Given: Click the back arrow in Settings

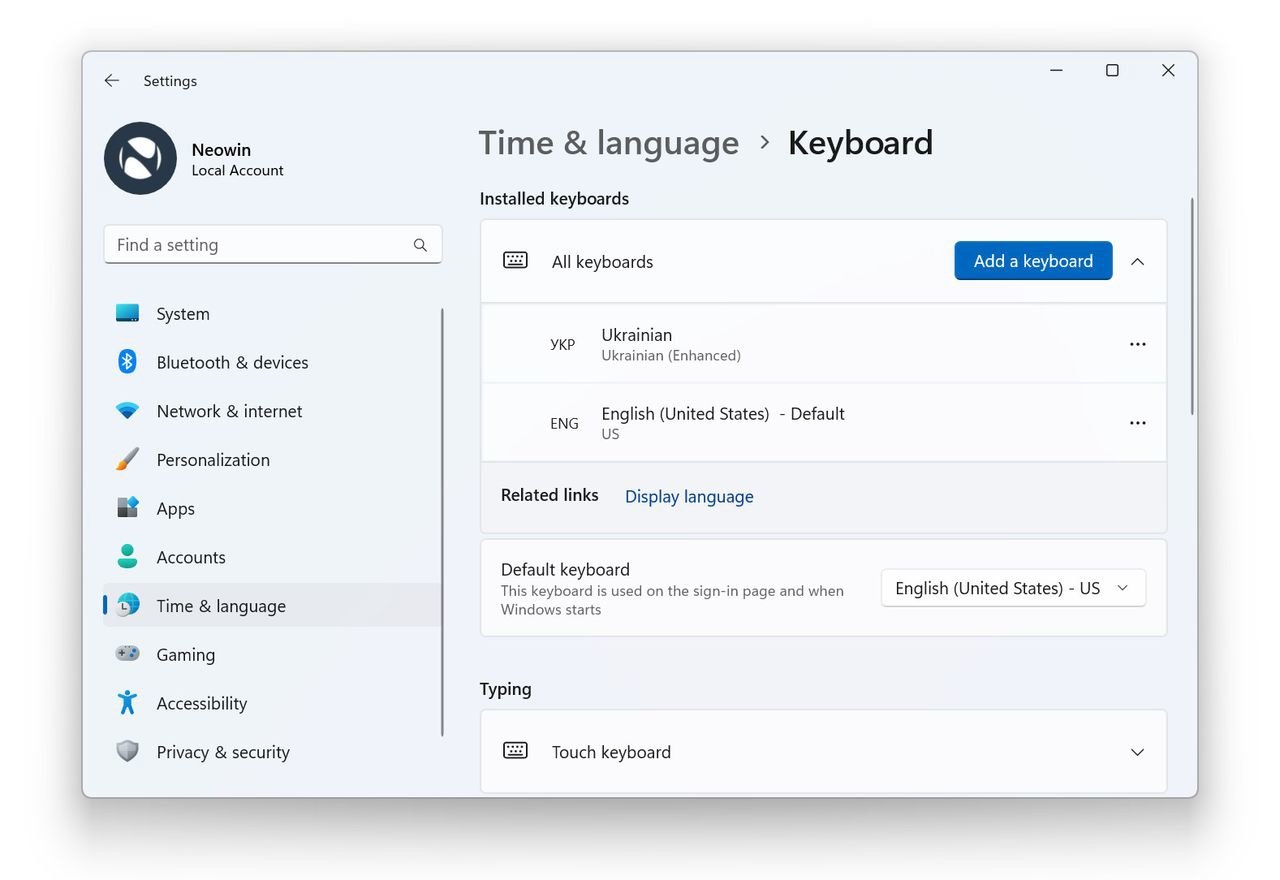Looking at the screenshot, I should click(x=112, y=81).
